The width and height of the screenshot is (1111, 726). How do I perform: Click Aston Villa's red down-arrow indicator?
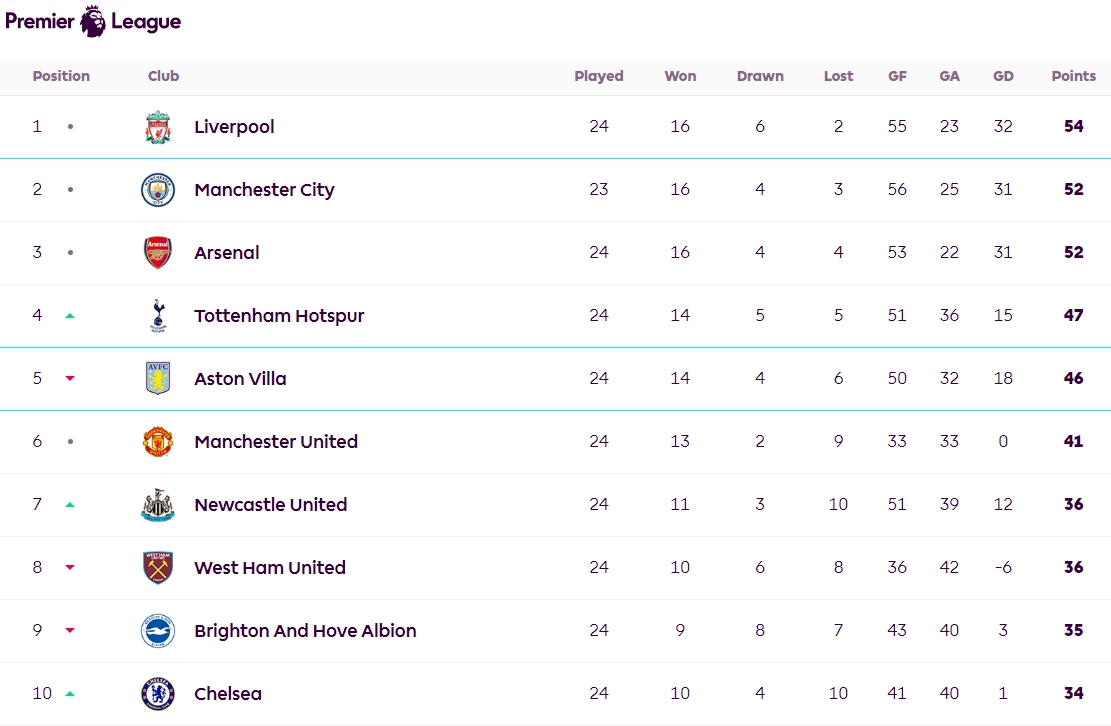click(x=70, y=378)
